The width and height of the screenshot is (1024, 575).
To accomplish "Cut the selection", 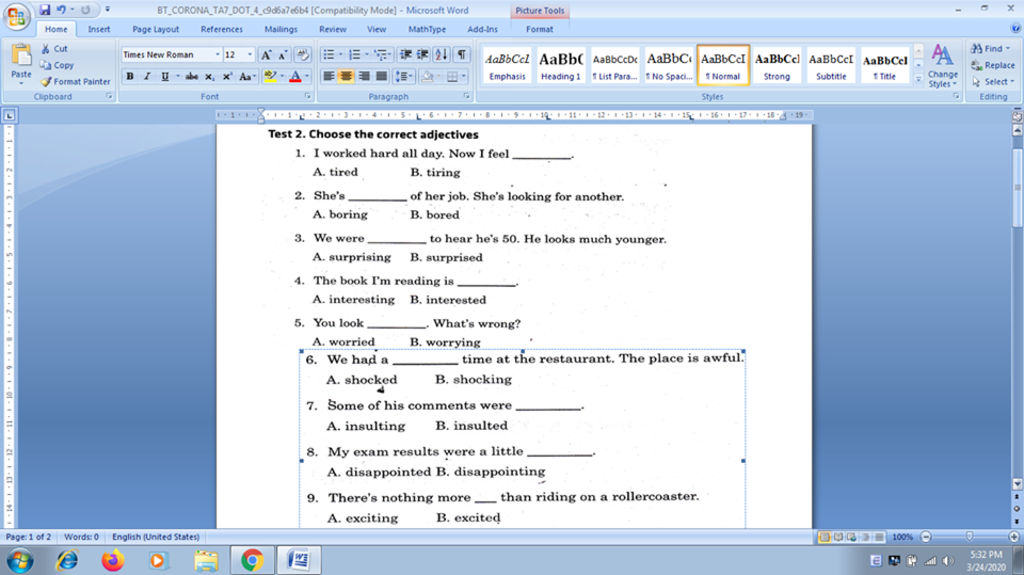I will (x=54, y=48).
